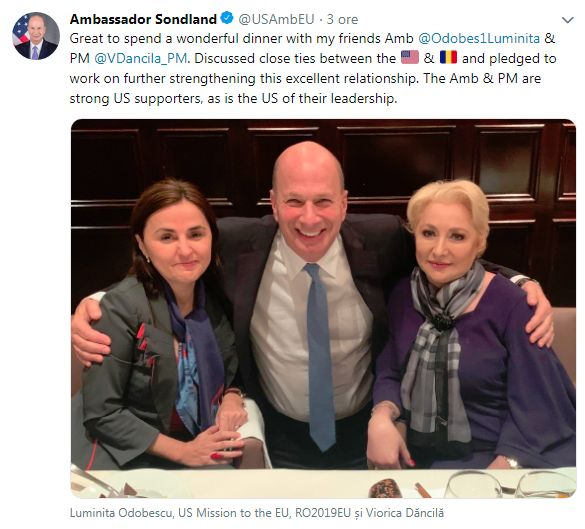Click the Romanian flag emoji

click(x=448, y=58)
